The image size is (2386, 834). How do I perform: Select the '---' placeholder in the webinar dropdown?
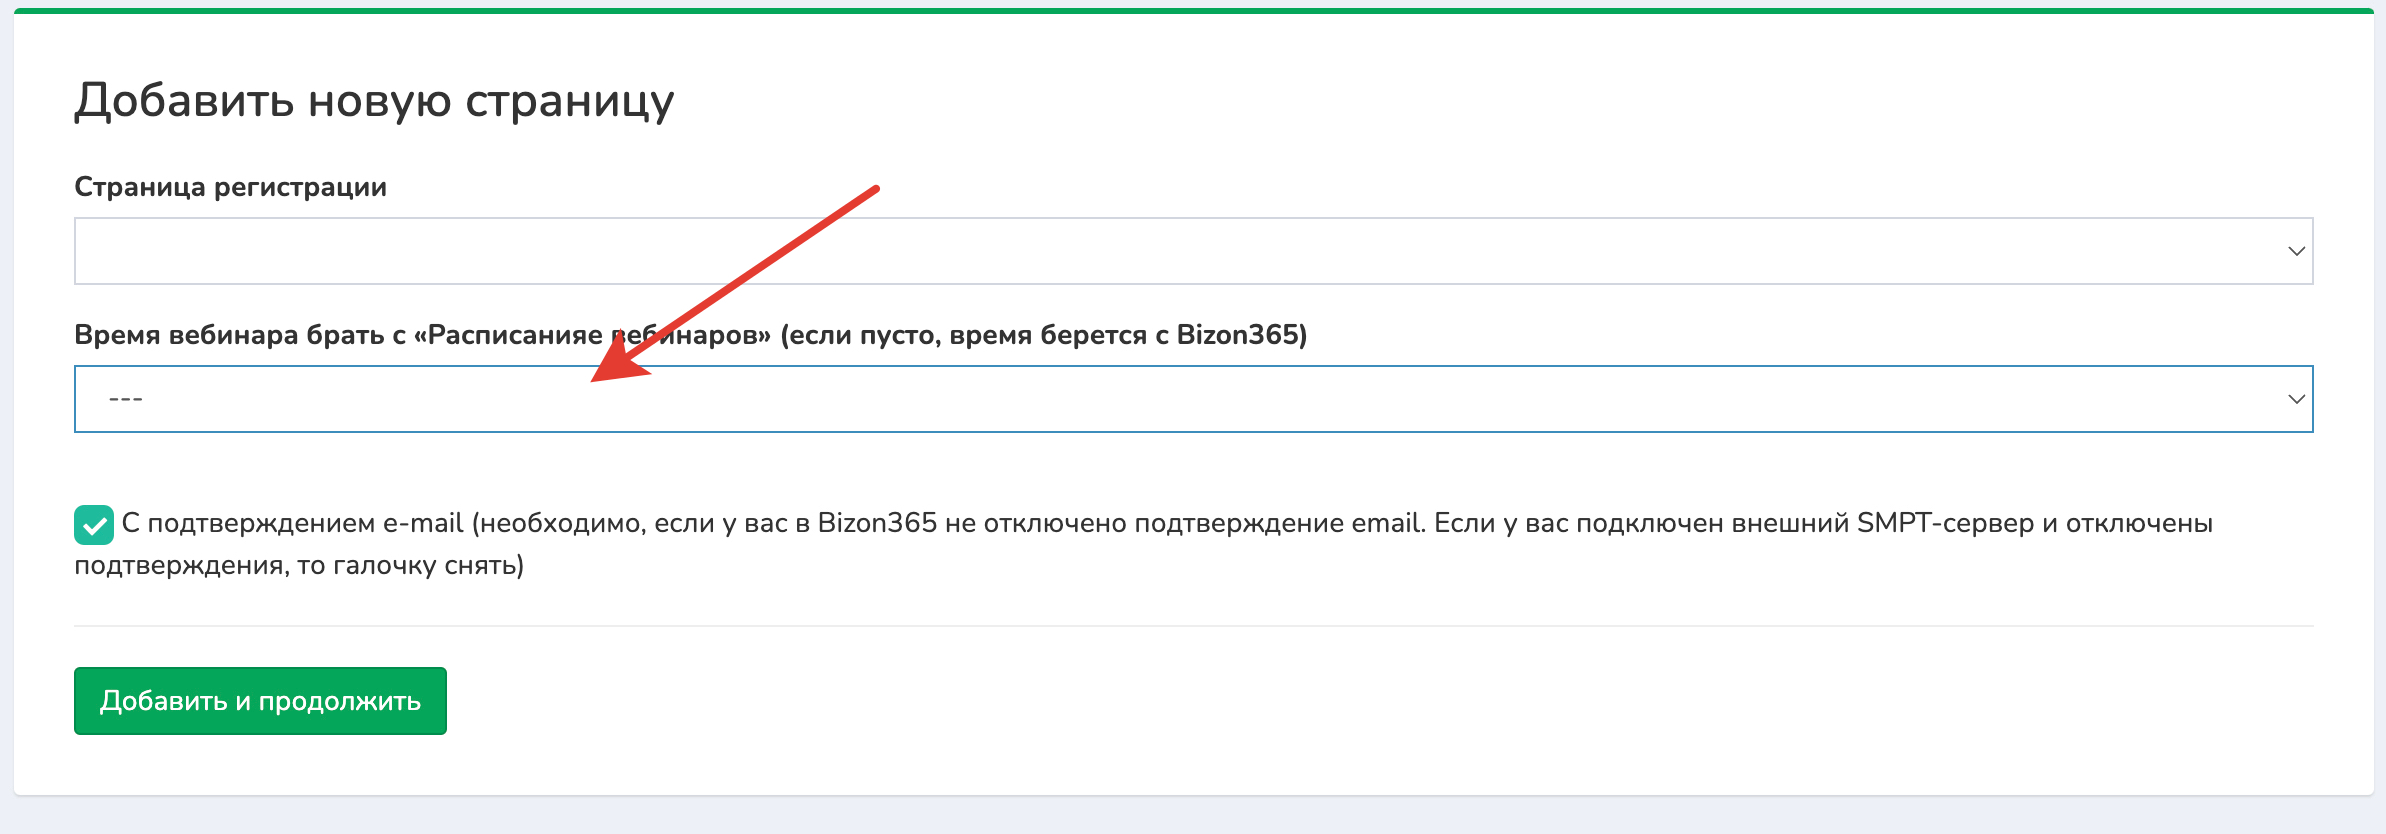click(126, 399)
